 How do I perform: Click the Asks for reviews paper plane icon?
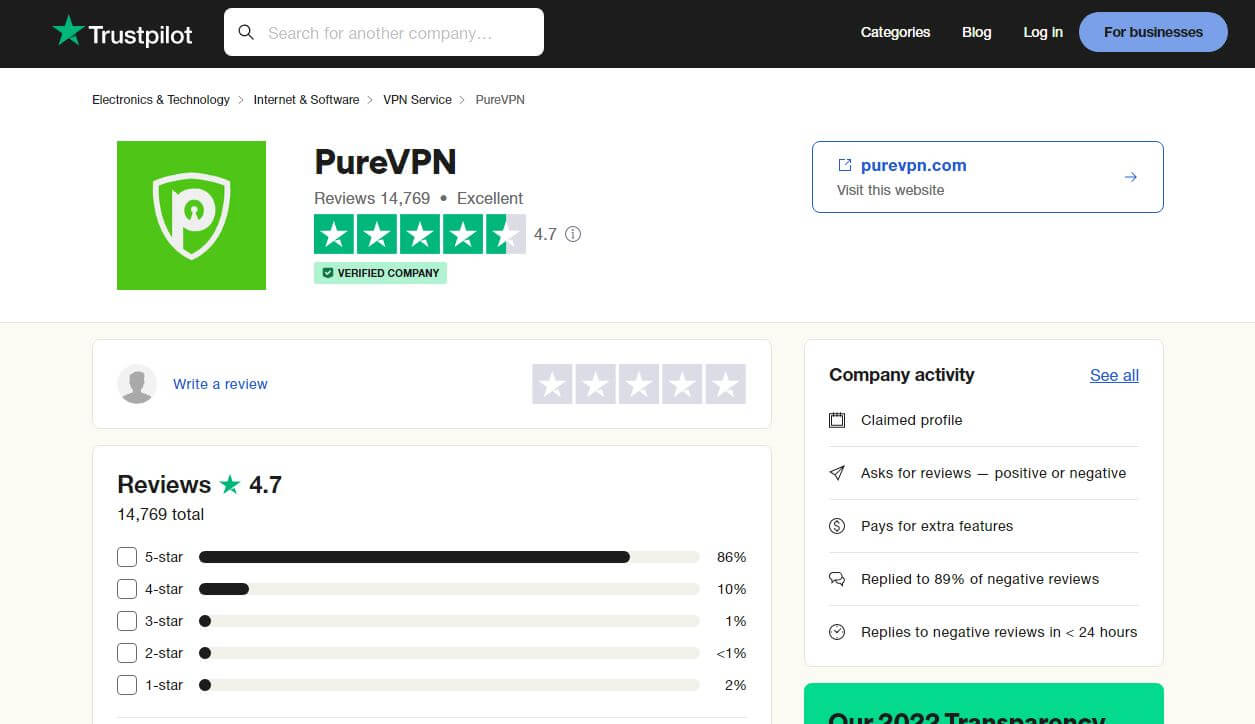[837, 473]
